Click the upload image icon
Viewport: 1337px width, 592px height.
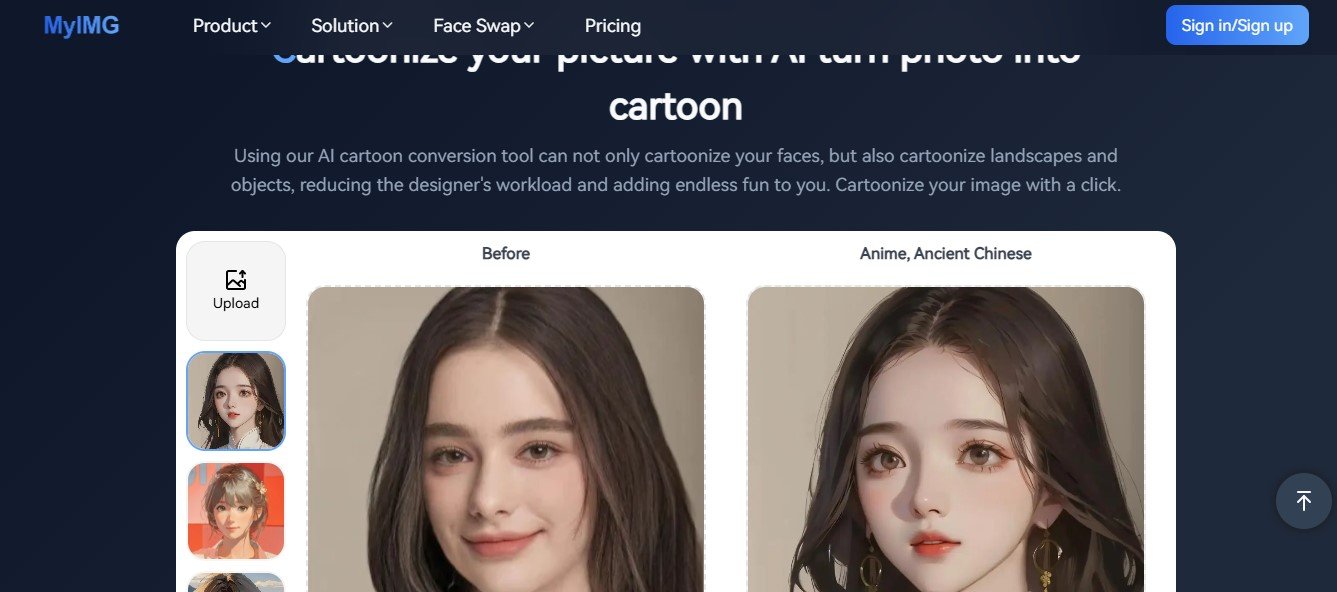(x=236, y=280)
